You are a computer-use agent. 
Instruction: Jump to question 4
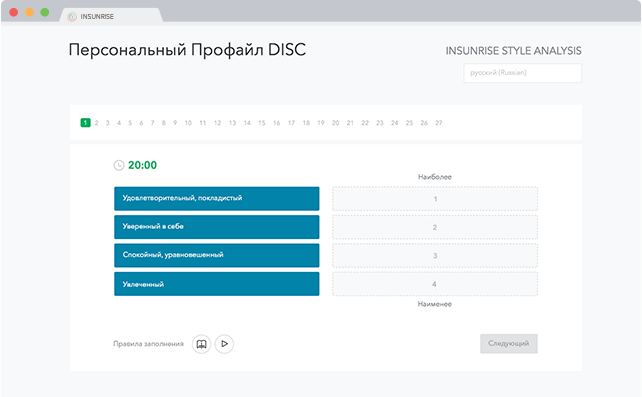click(x=119, y=123)
